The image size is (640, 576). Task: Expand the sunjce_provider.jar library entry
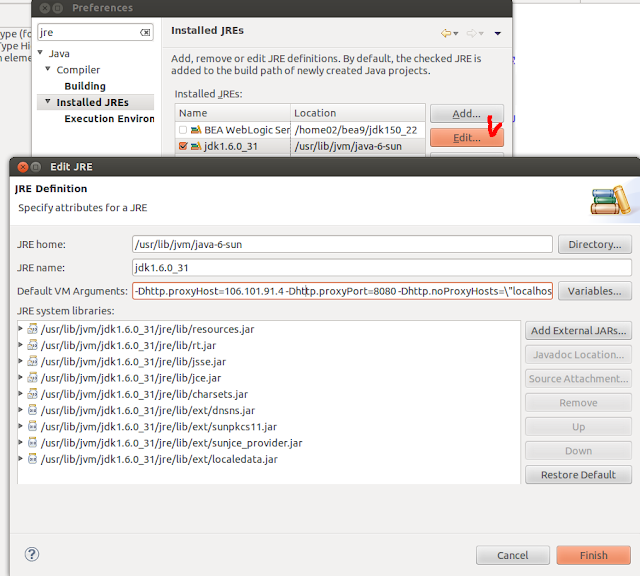(x=20, y=442)
